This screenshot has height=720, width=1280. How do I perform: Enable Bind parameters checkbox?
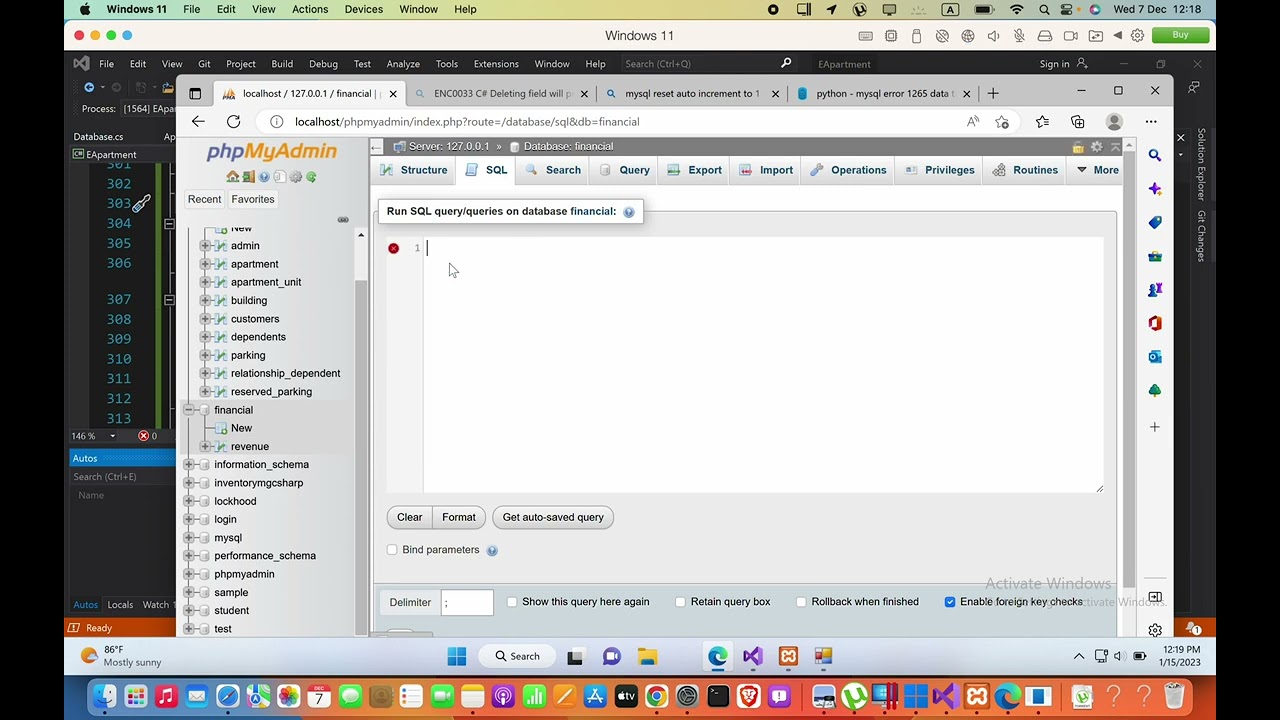point(392,550)
